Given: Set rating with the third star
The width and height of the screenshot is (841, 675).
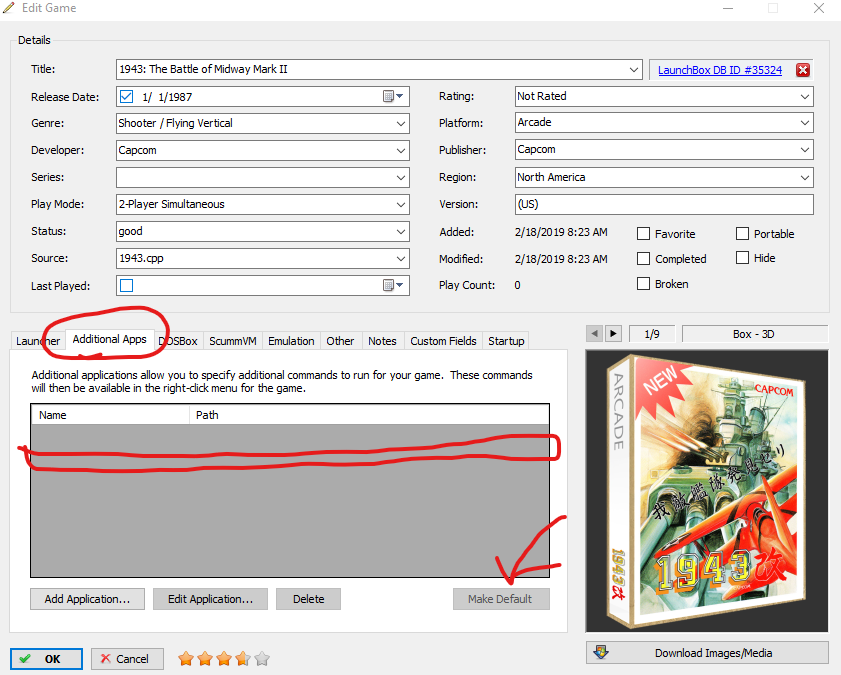Looking at the screenshot, I should pos(224,658).
